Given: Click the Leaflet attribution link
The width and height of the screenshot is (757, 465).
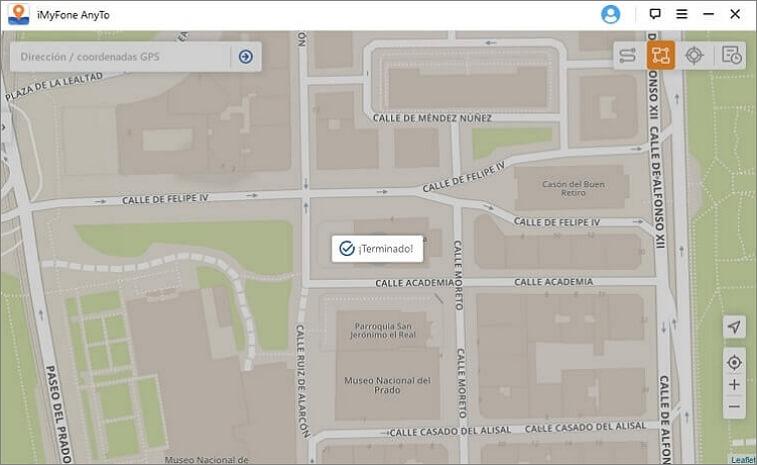Looking at the screenshot, I should [x=743, y=460].
